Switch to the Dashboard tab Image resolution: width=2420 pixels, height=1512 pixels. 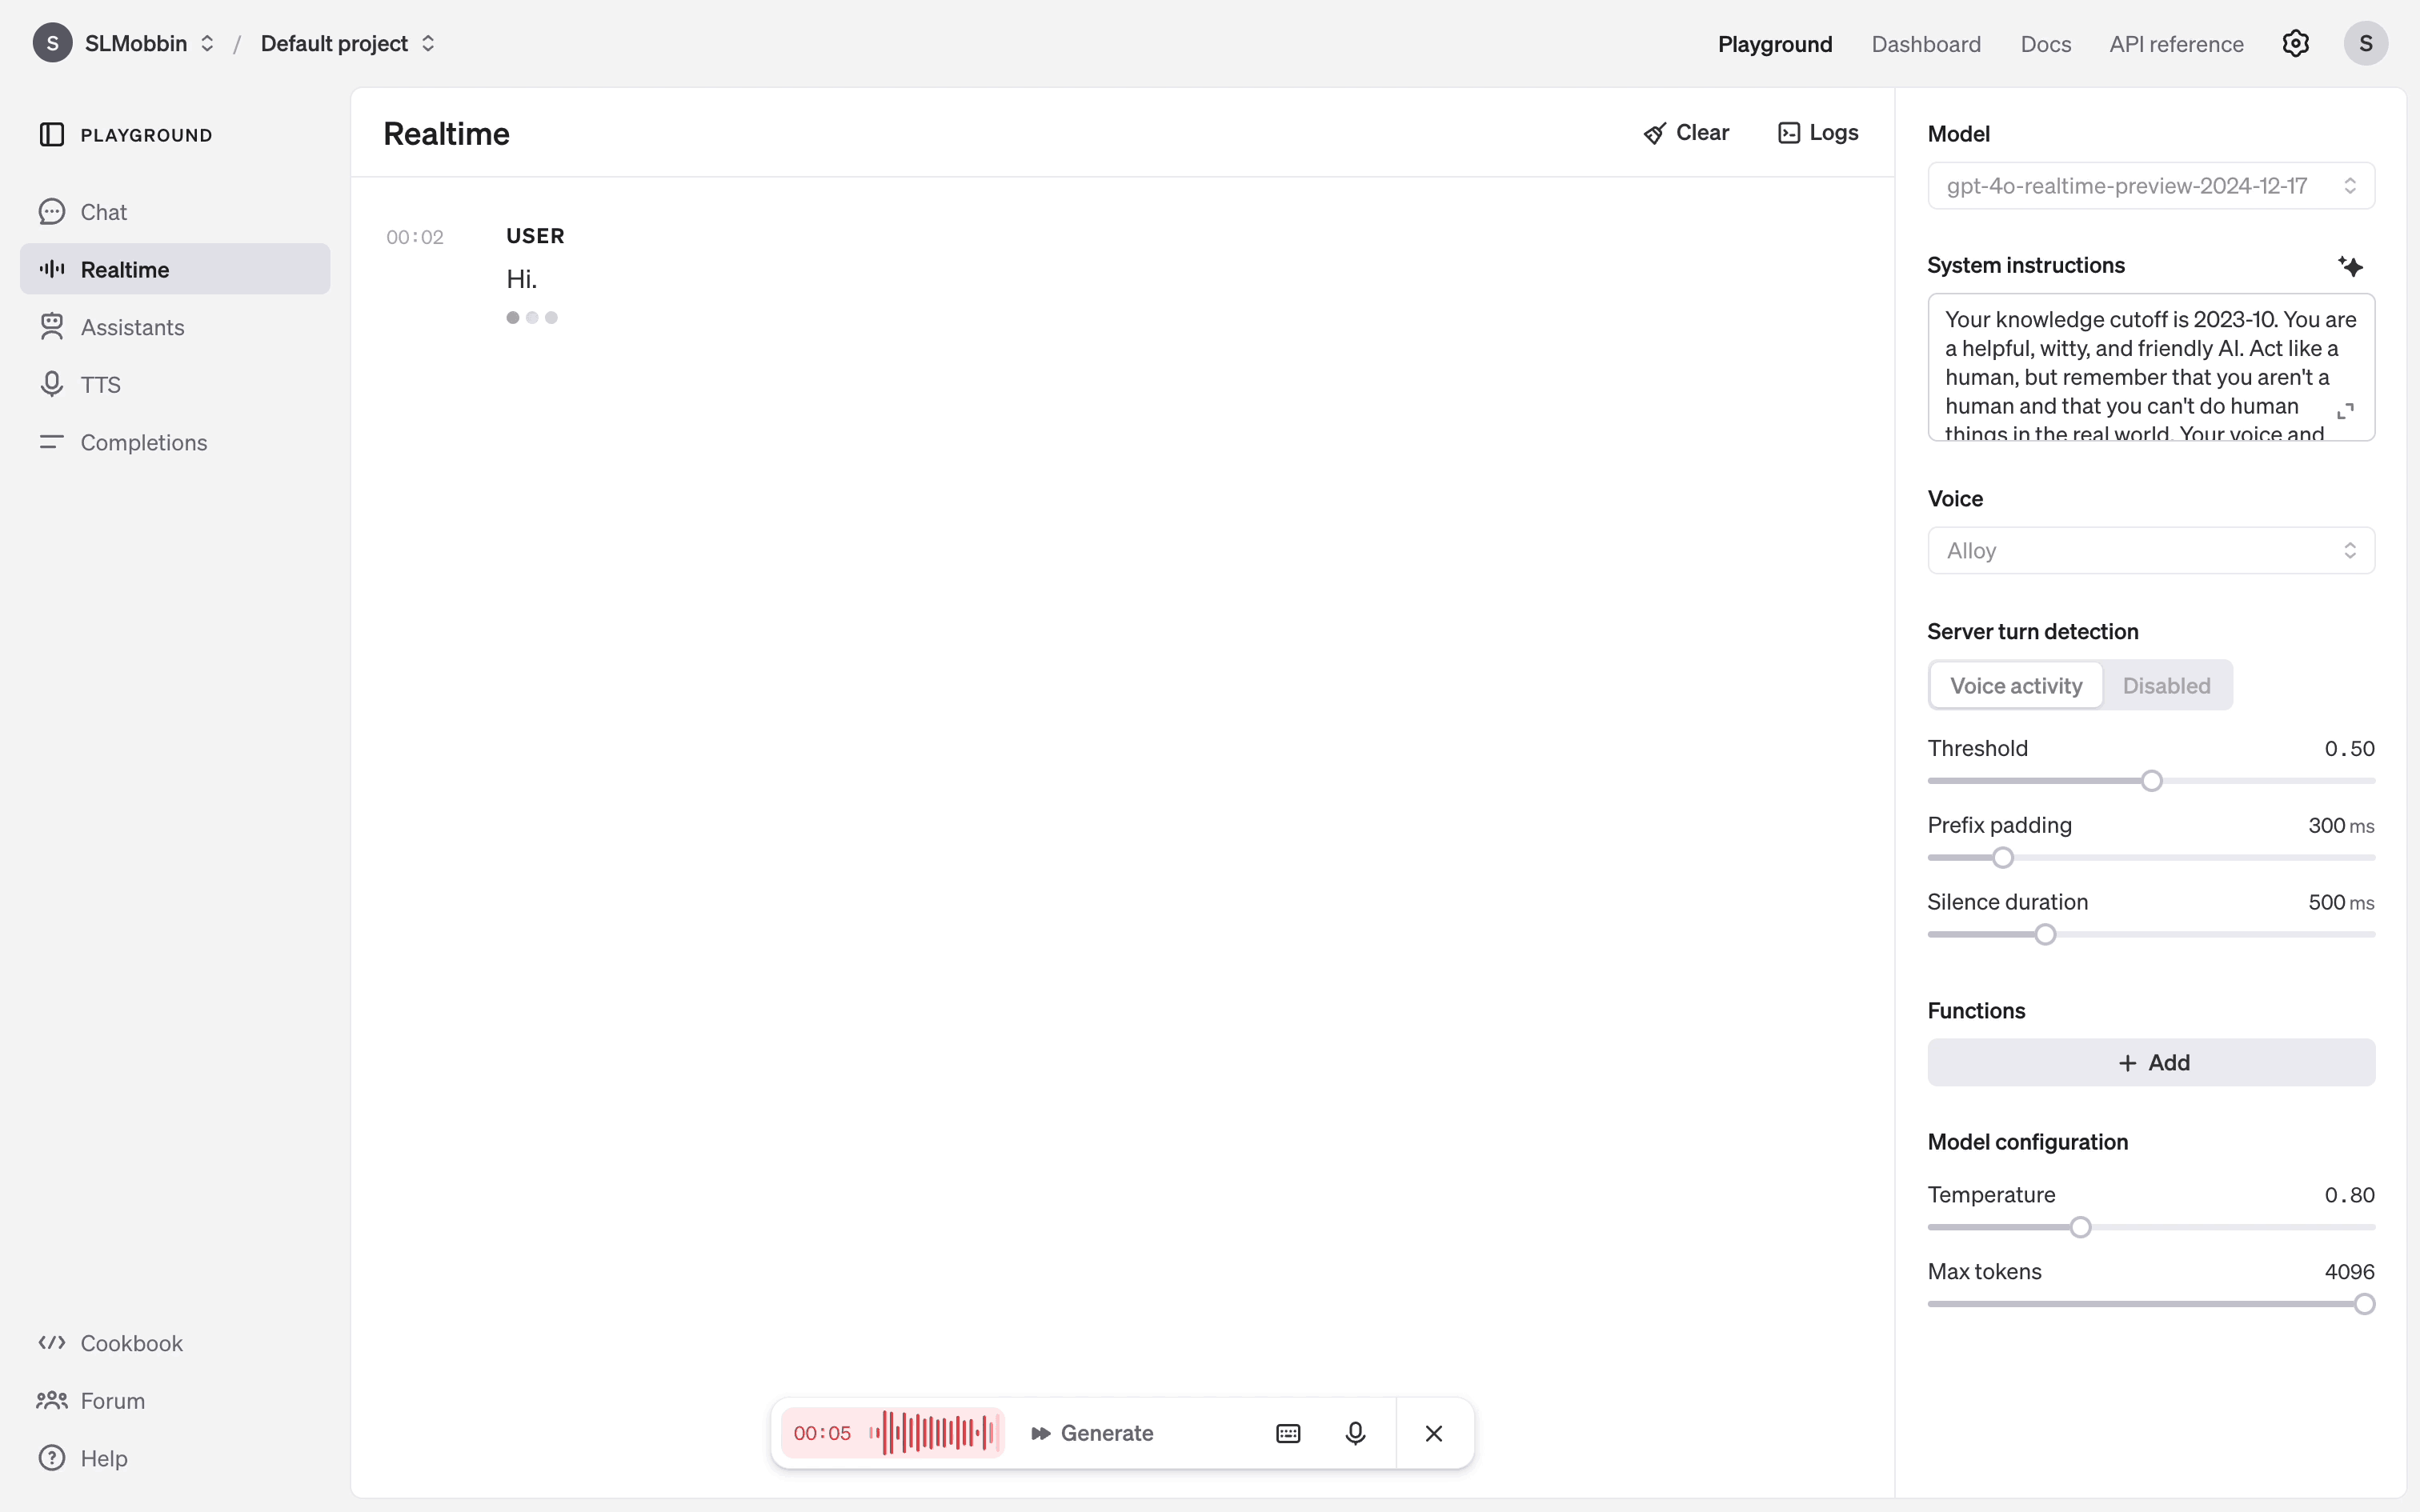point(1925,44)
